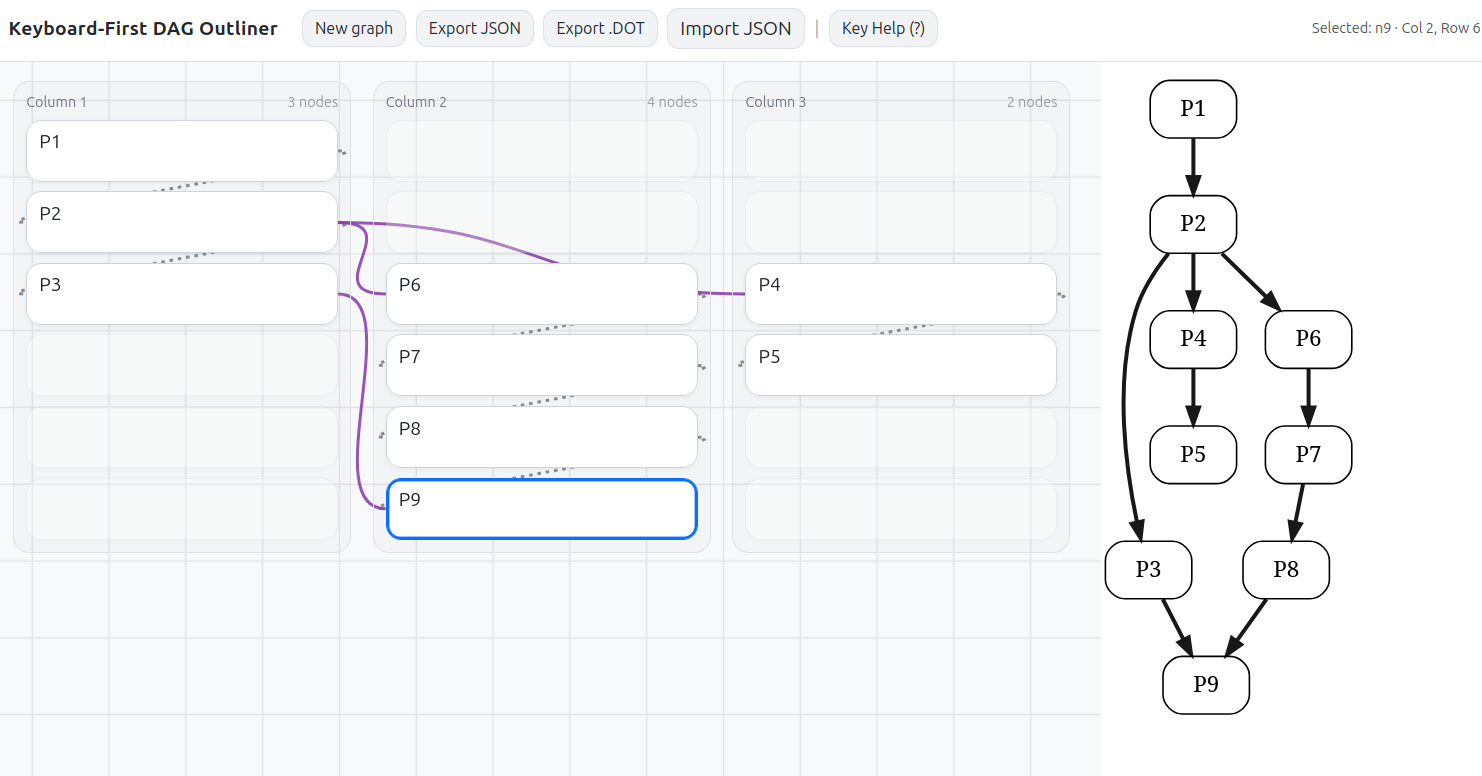
Task: Open the Import JSON dialog
Action: [735, 28]
